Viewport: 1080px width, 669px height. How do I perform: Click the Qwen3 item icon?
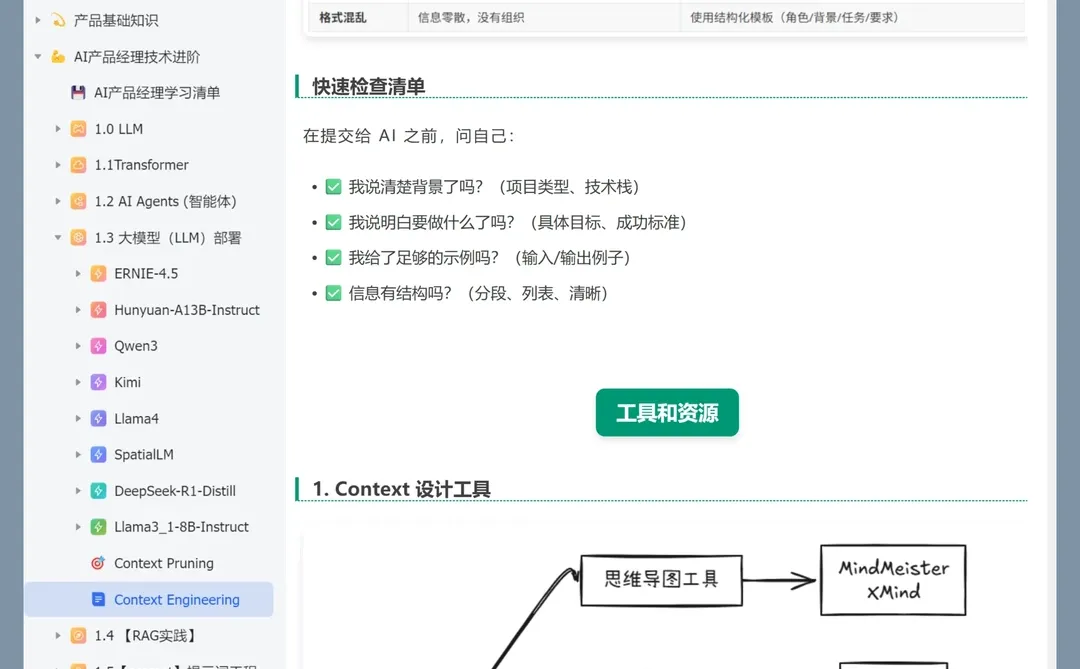[x=96, y=345]
